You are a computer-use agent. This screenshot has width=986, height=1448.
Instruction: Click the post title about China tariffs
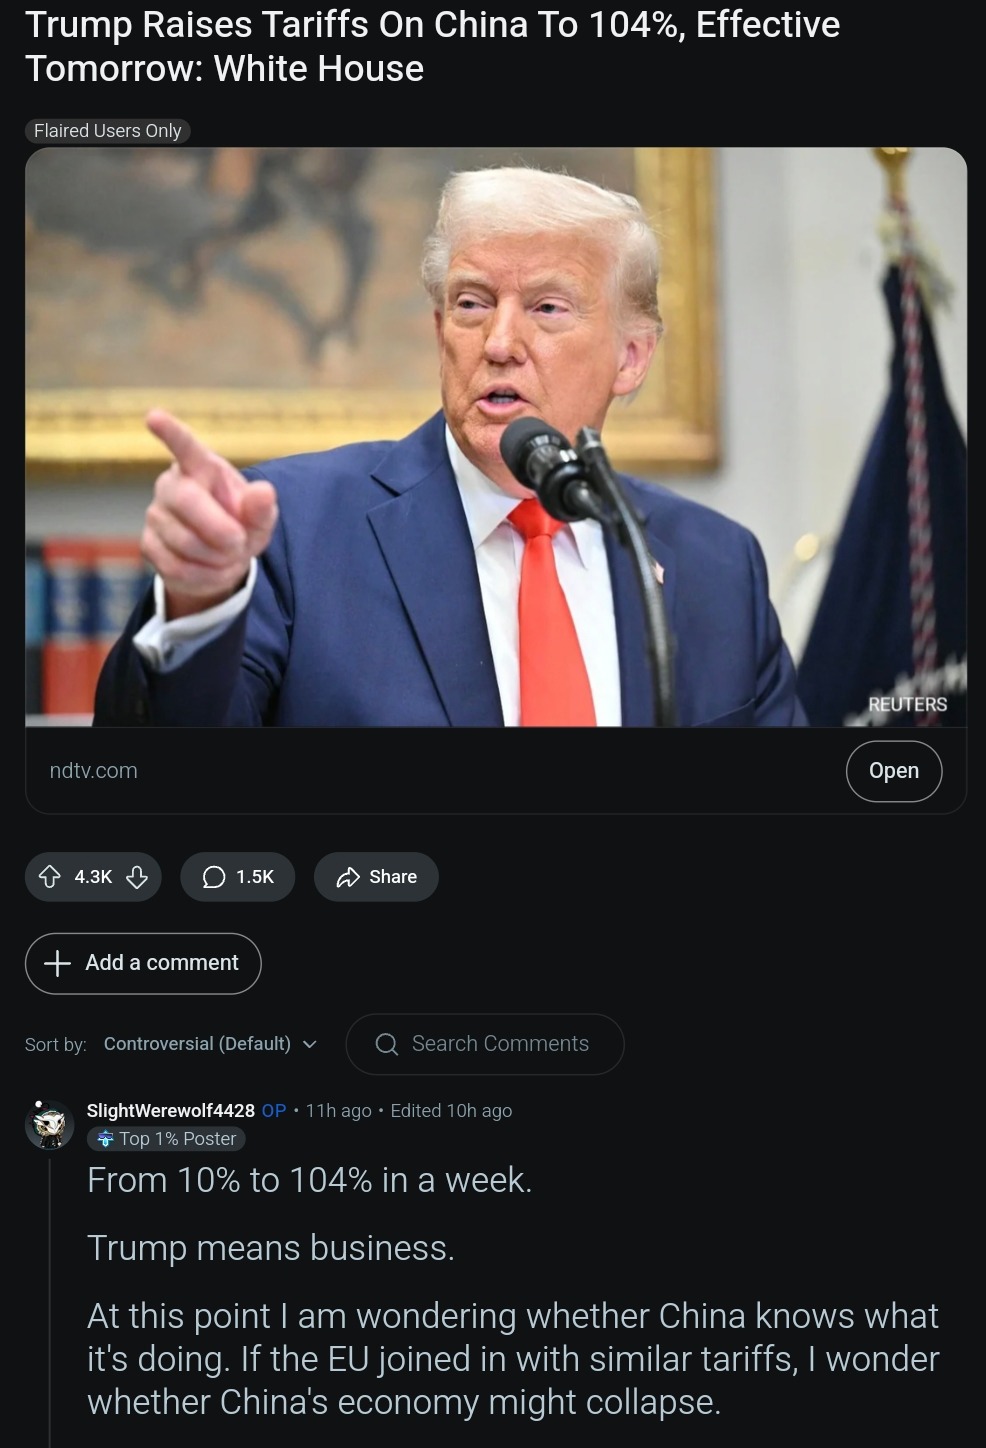432,46
